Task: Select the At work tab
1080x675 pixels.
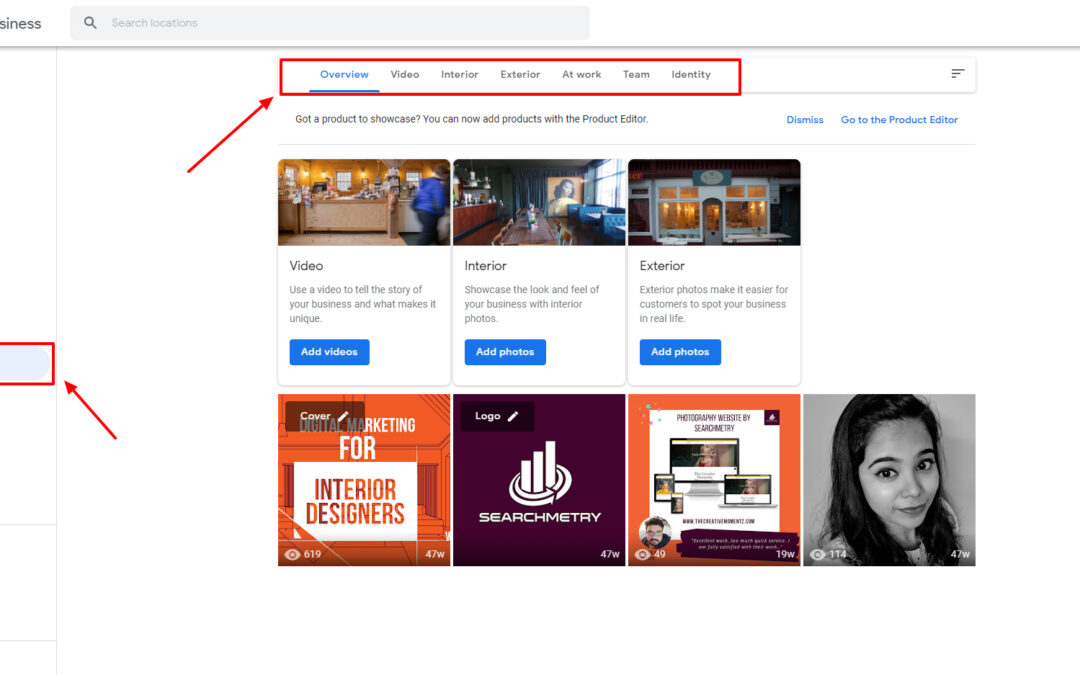Action: click(582, 75)
